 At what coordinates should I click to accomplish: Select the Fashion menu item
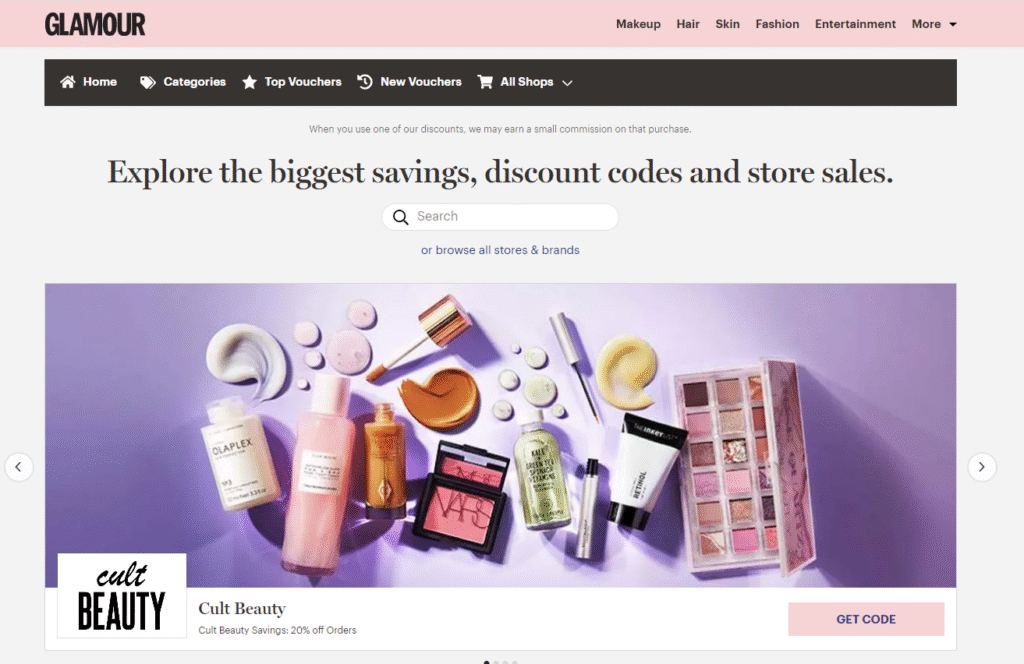(x=777, y=24)
